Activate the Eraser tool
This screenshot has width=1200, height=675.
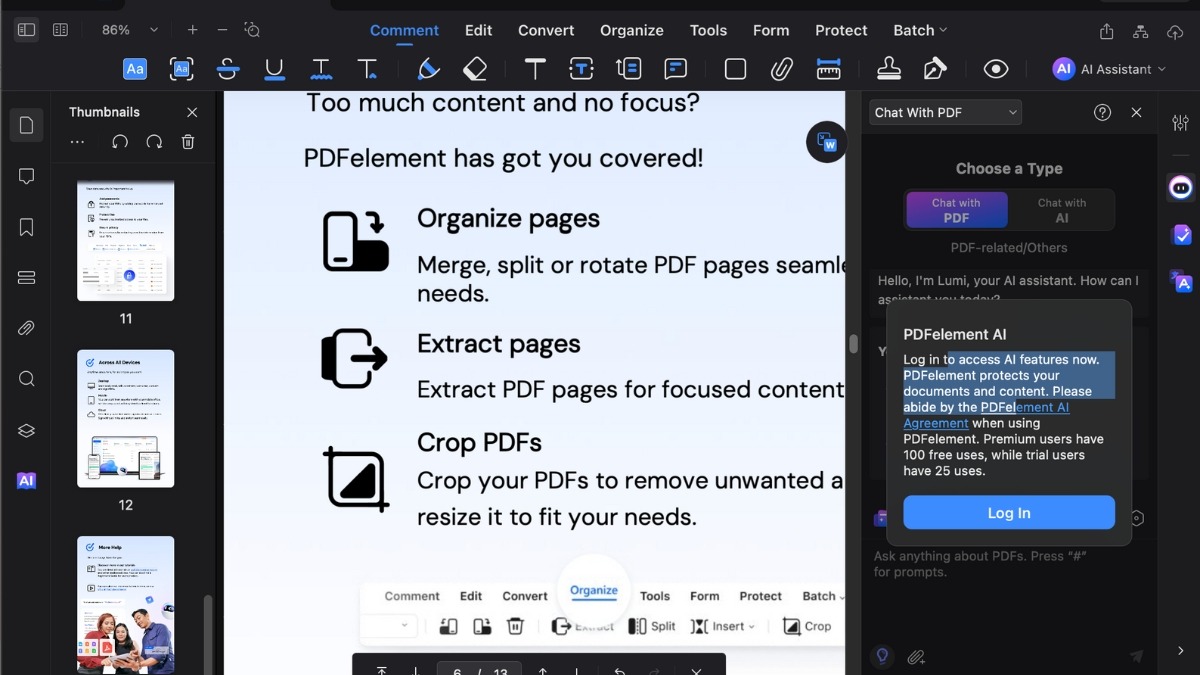coord(475,69)
